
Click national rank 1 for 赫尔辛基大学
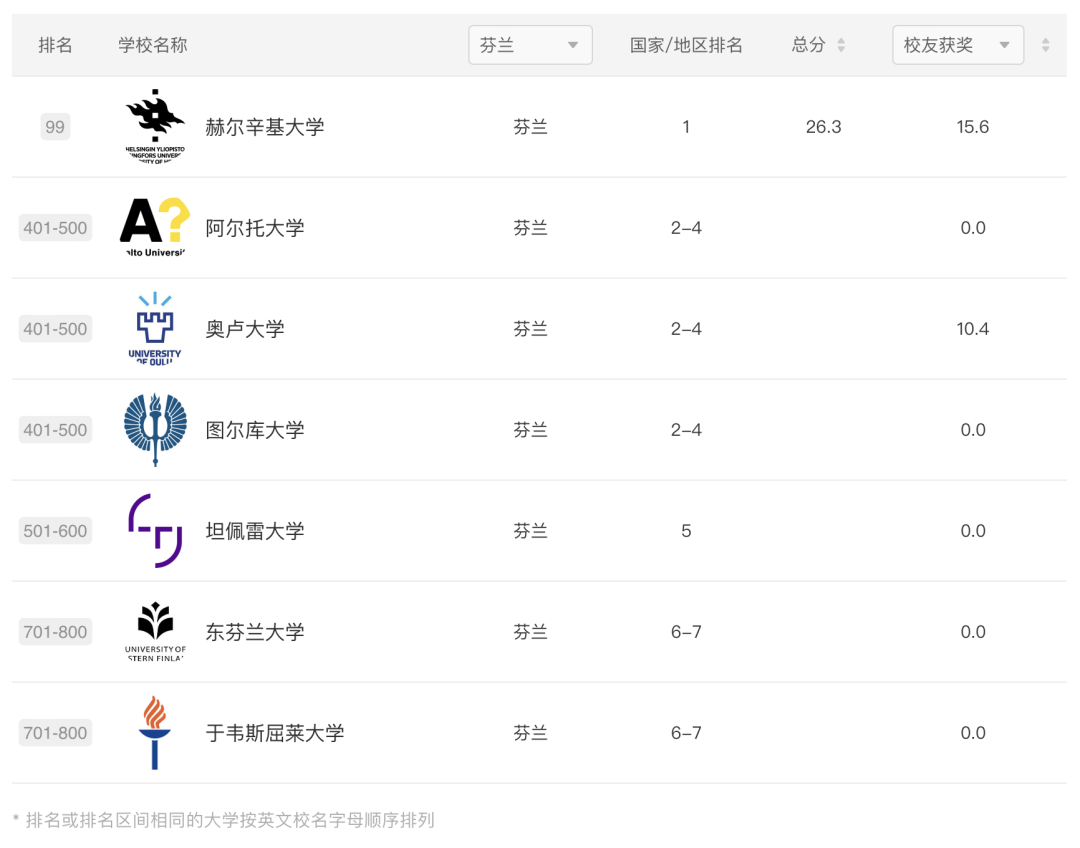coord(686,127)
